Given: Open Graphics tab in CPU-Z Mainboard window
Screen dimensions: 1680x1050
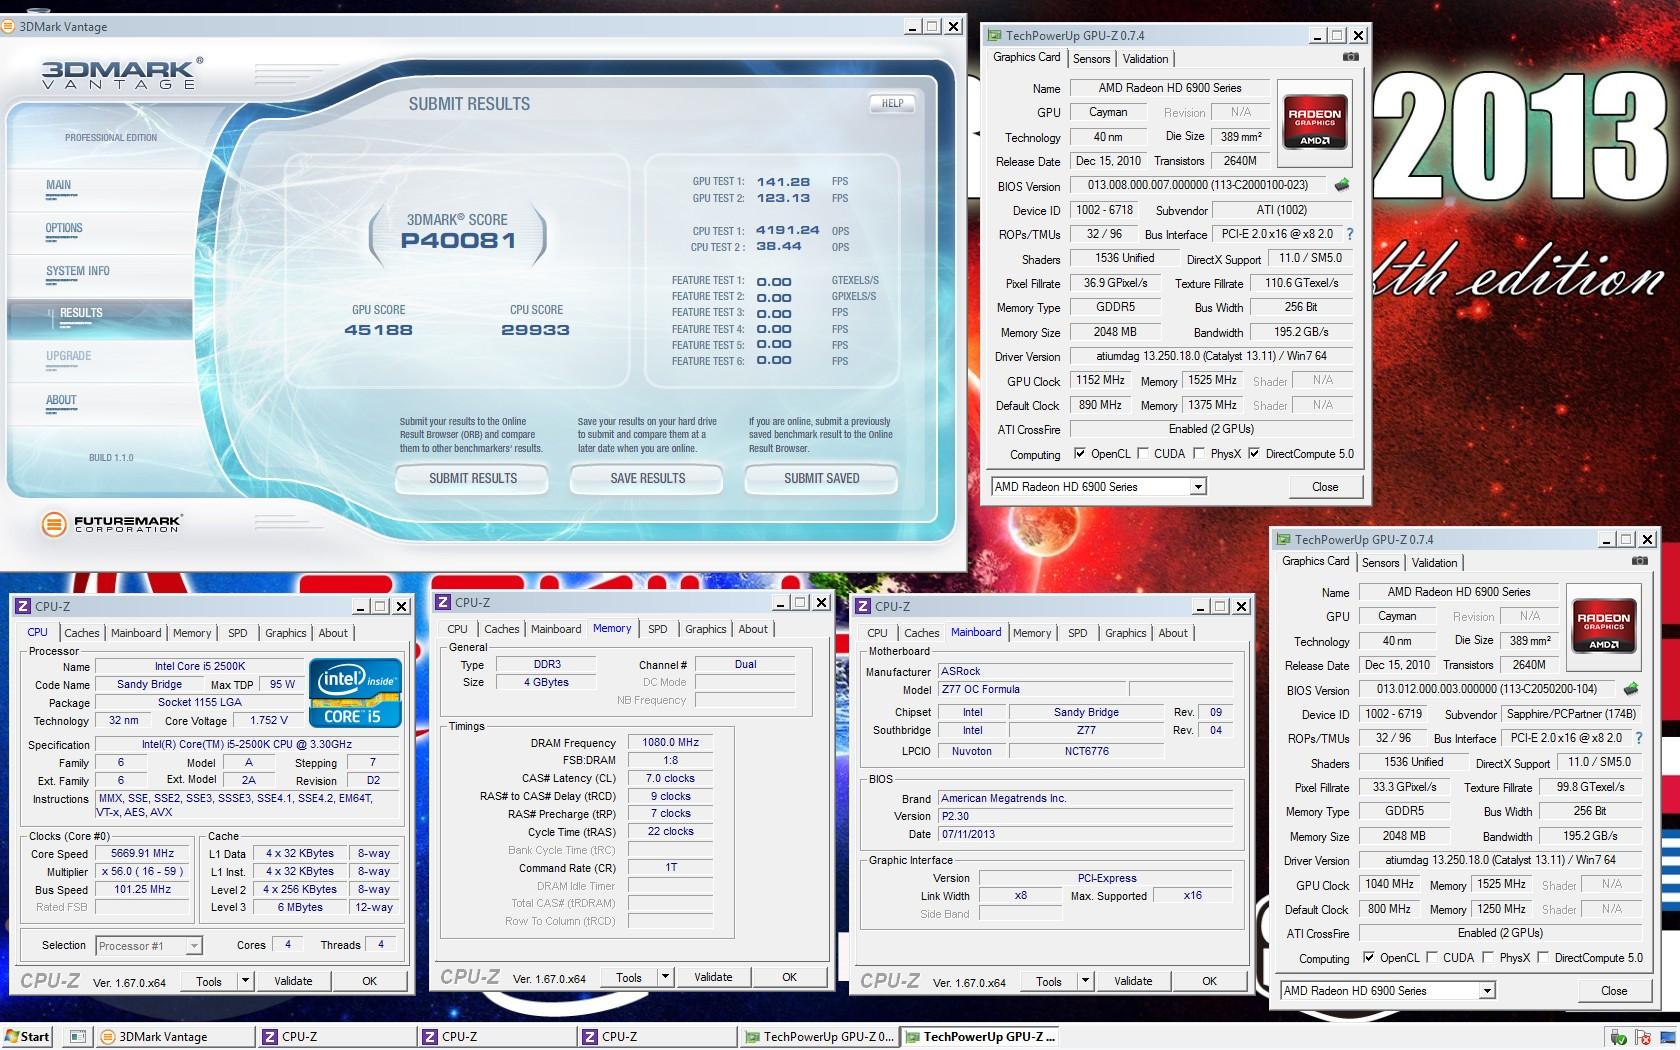Looking at the screenshot, I should coord(1125,633).
